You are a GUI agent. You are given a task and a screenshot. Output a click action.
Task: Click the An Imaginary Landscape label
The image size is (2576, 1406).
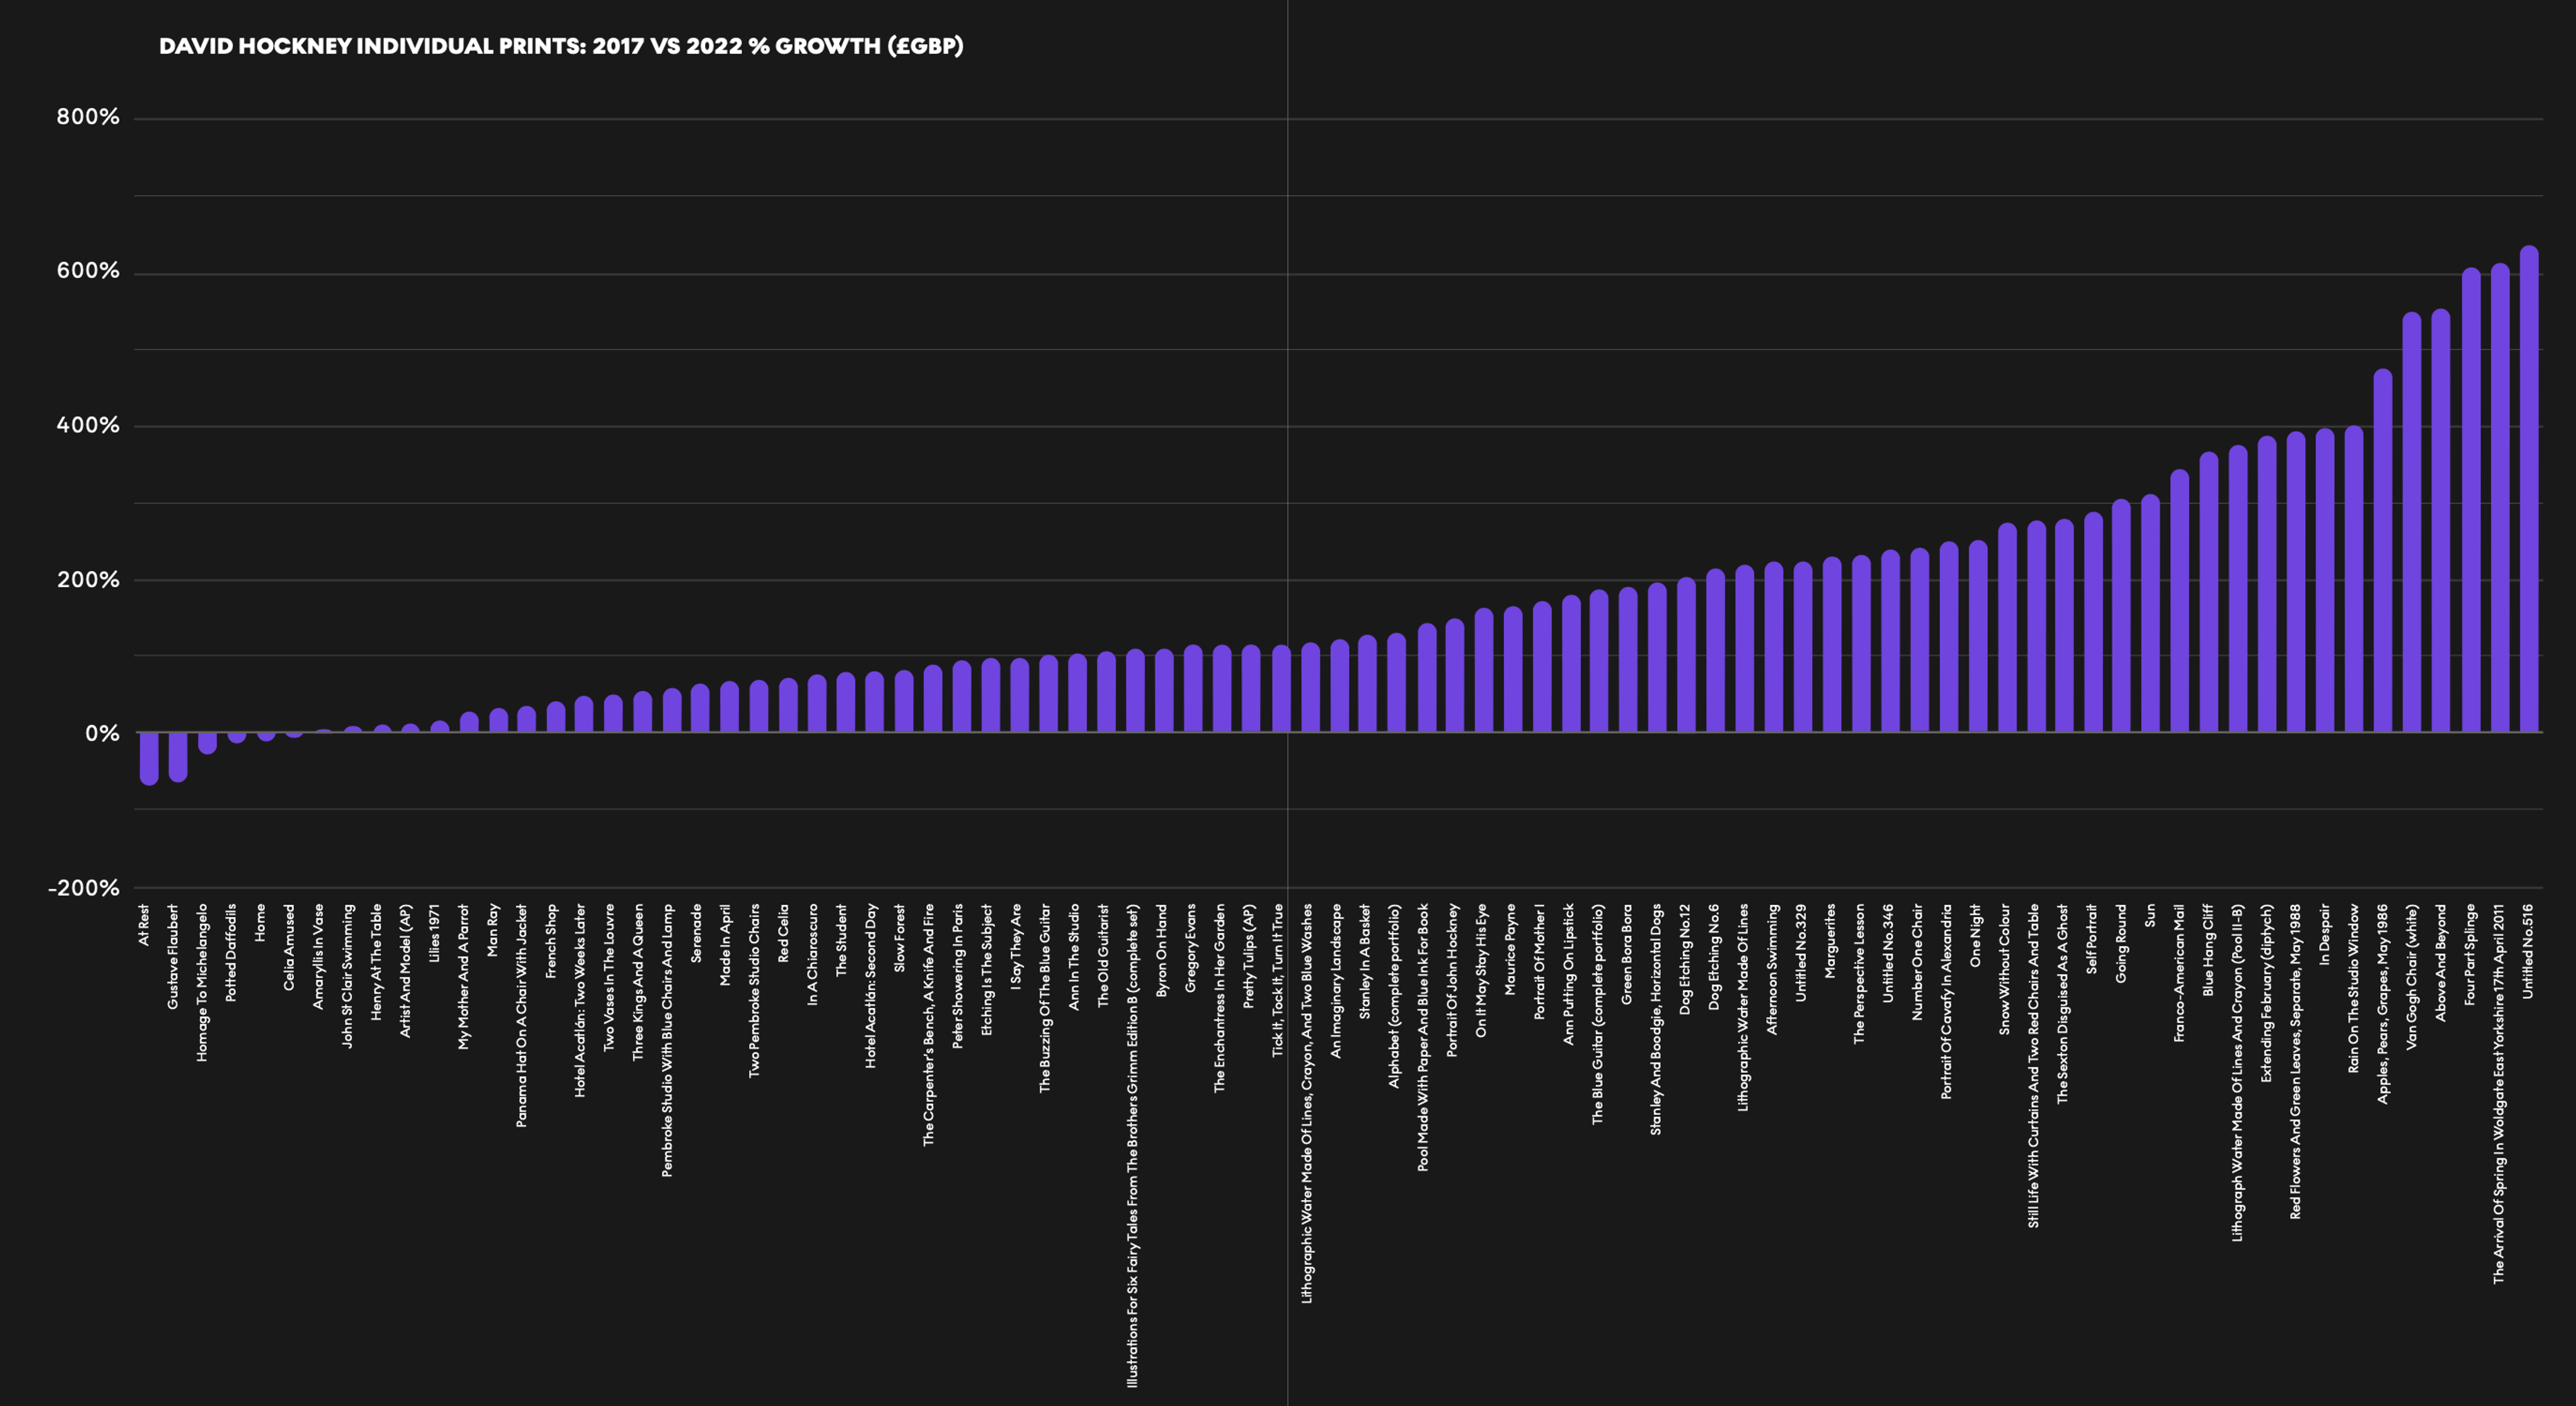tap(1336, 981)
